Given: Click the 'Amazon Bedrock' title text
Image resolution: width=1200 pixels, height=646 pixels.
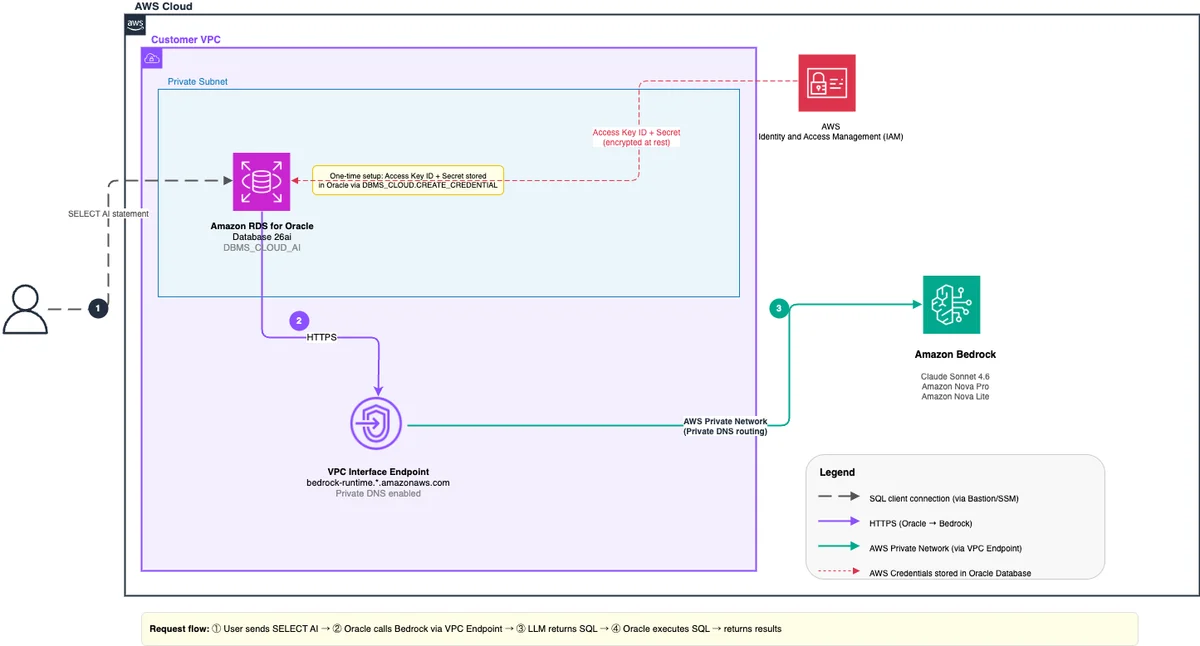Looking at the screenshot, I should [x=955, y=354].
